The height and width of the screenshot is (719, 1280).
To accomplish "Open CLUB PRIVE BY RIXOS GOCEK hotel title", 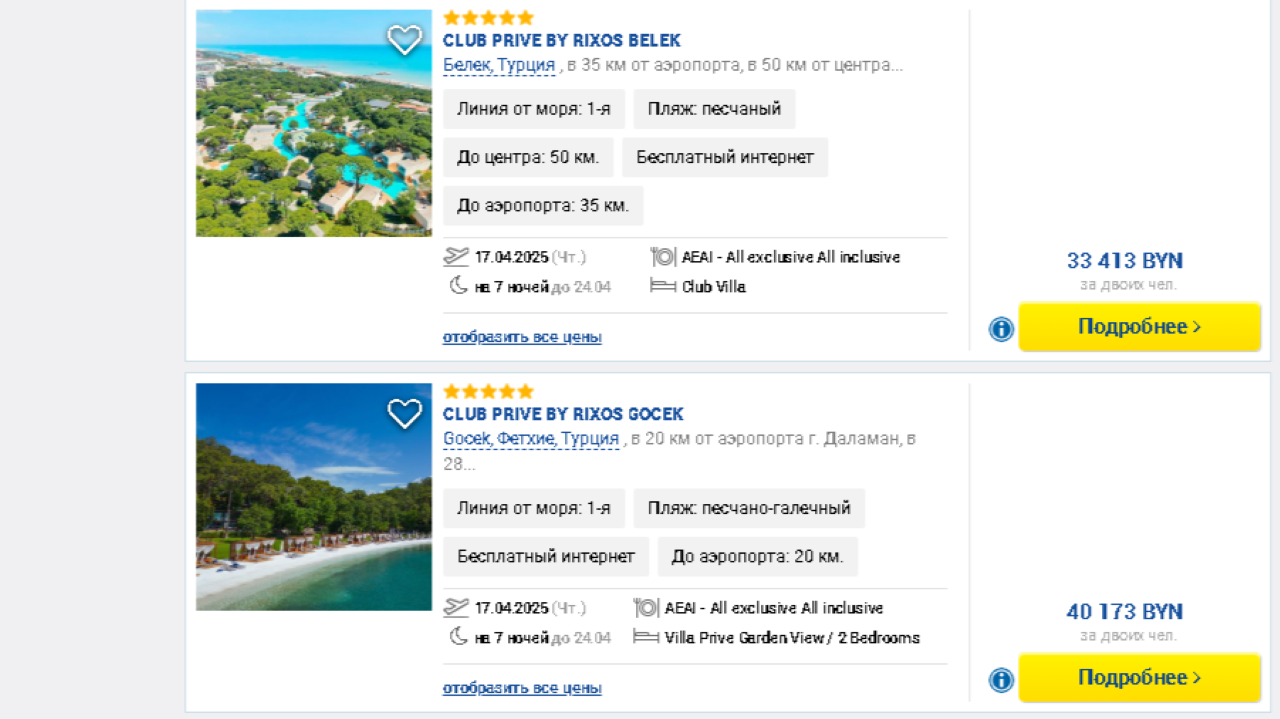I will [x=563, y=414].
